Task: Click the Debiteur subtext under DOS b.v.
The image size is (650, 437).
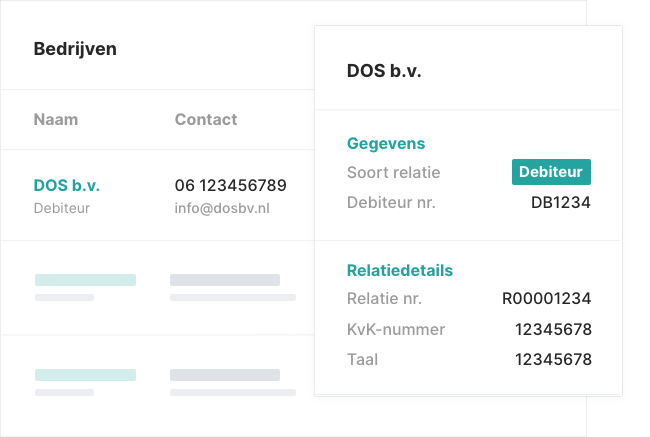Action: point(62,209)
